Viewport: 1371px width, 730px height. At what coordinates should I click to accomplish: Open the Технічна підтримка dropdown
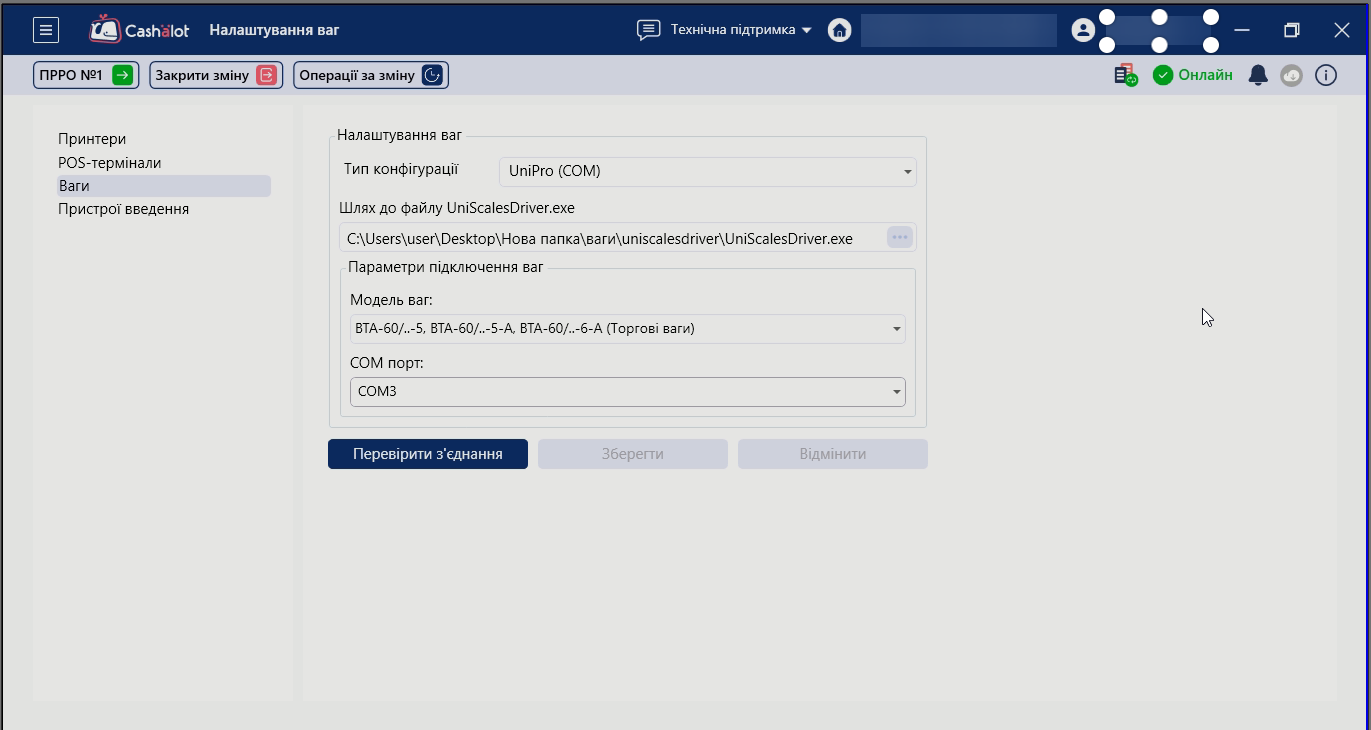724,30
